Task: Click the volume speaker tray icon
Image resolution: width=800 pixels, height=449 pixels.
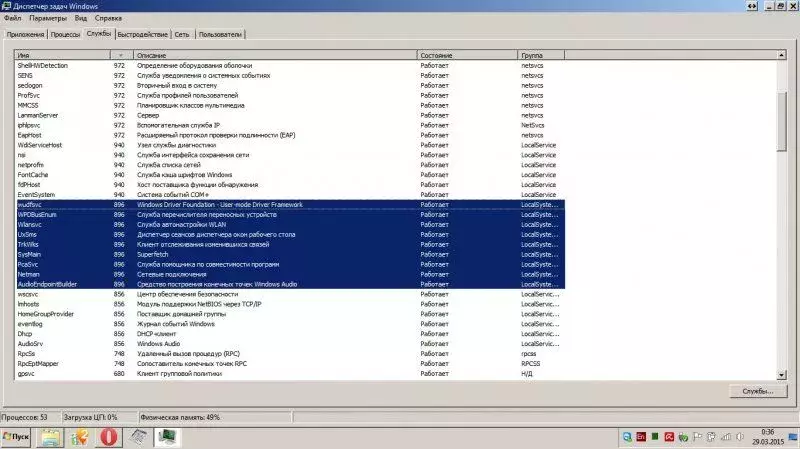Action: [740, 437]
